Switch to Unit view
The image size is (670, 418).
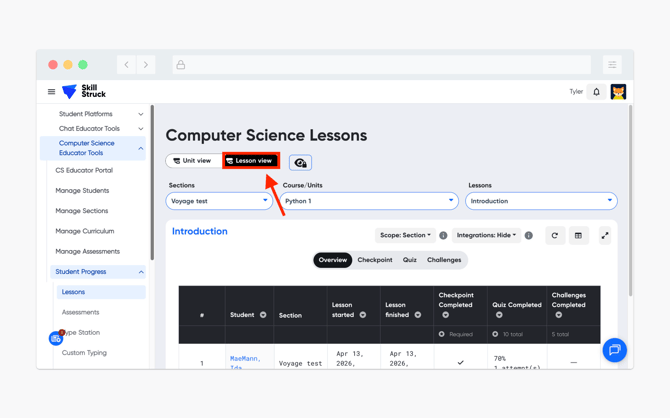tap(192, 161)
